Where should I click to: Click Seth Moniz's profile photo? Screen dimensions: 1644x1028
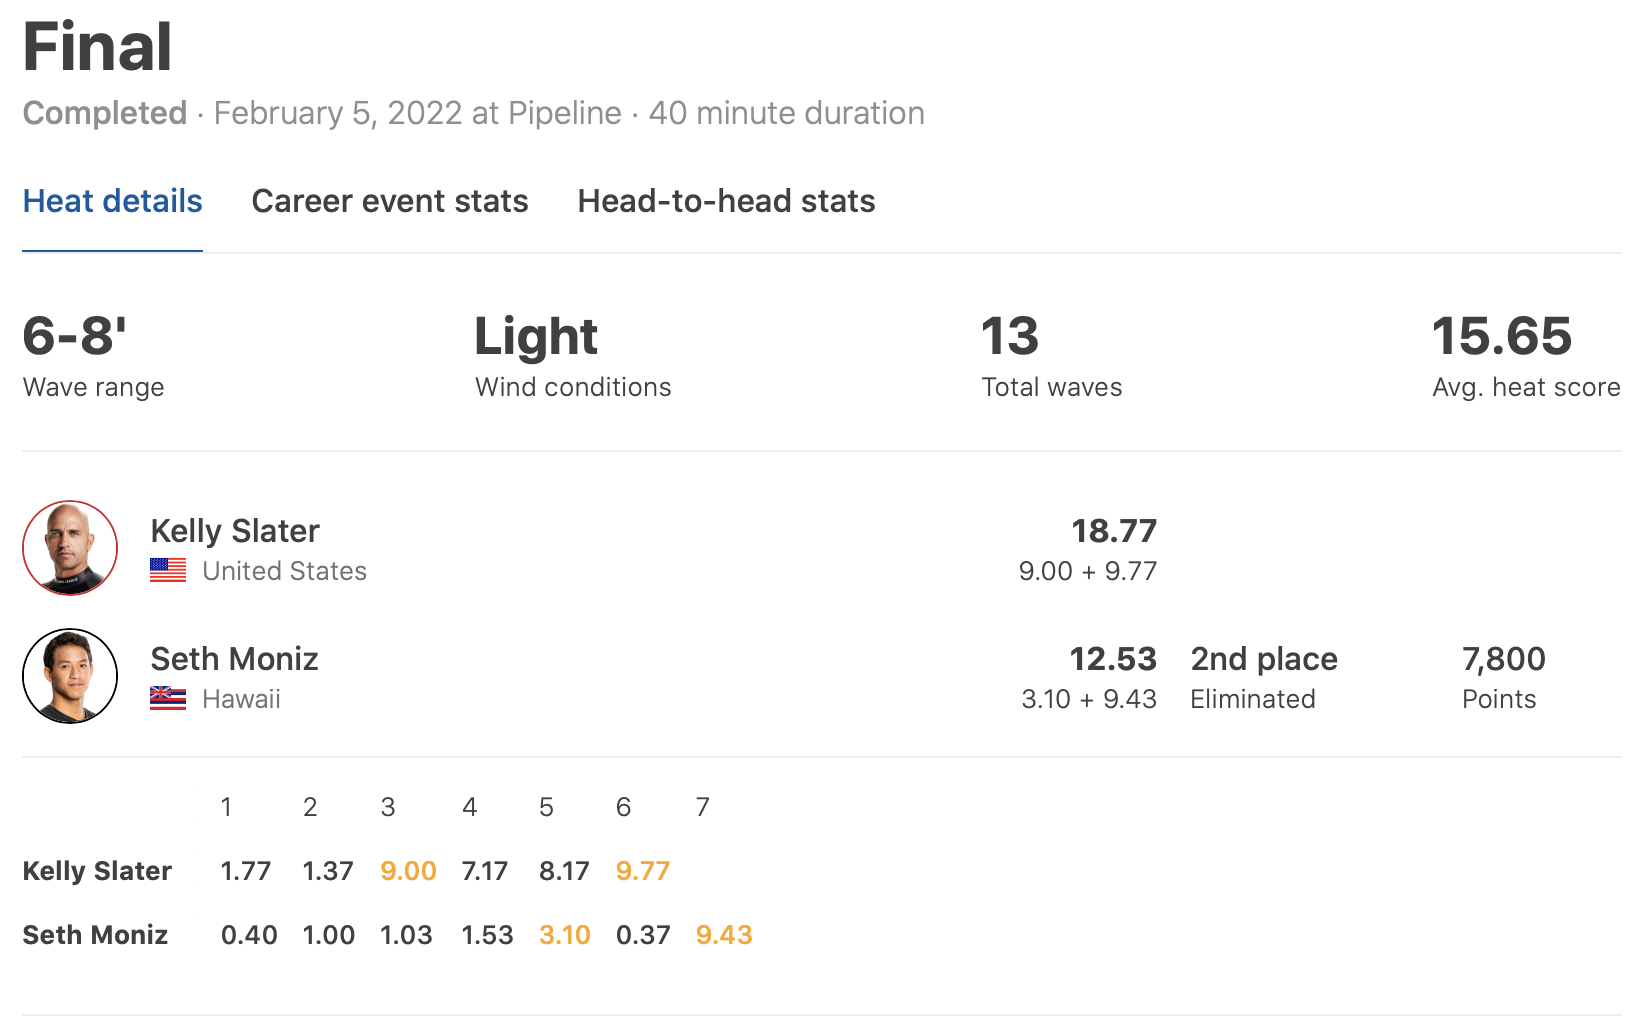[70, 676]
